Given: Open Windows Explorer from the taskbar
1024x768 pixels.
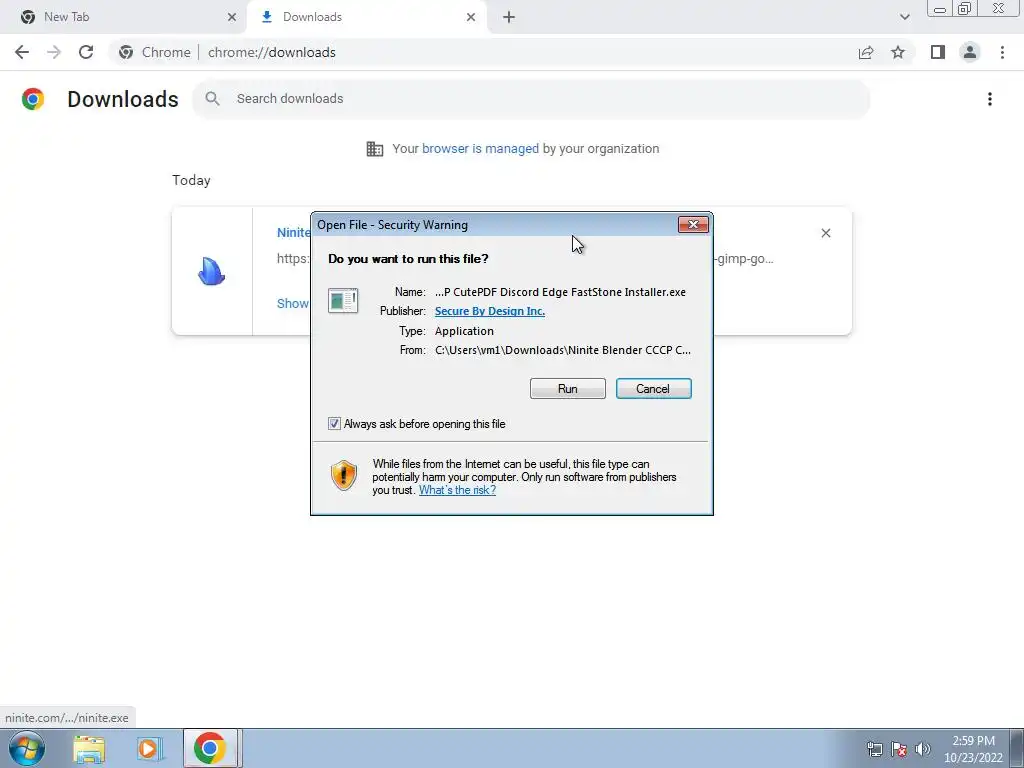Looking at the screenshot, I should (89, 748).
